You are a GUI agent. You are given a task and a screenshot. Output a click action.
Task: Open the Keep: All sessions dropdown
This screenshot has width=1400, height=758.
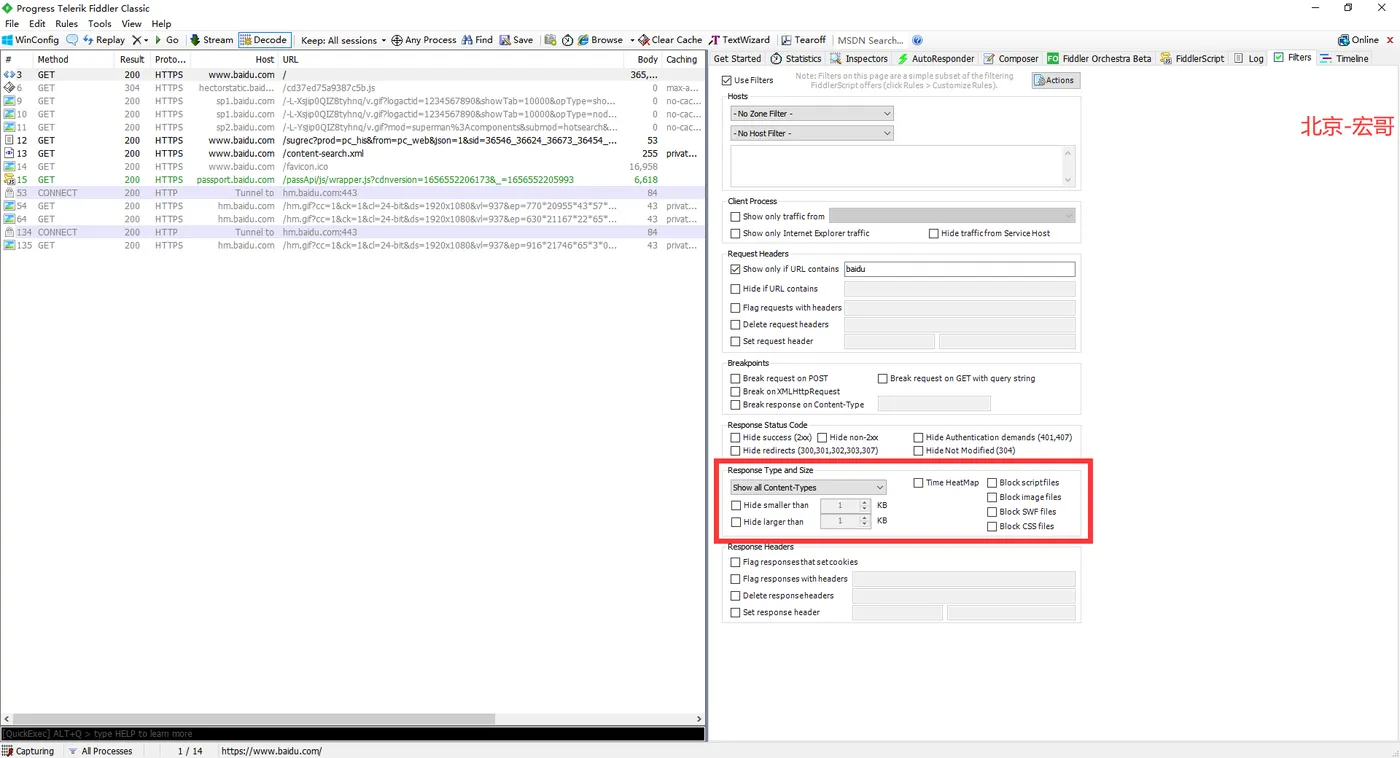tap(343, 40)
